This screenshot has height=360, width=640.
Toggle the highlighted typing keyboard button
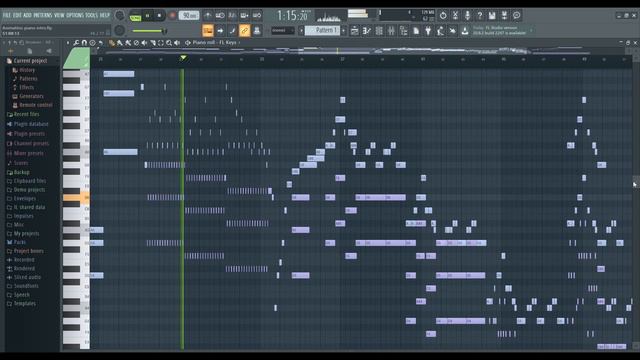[208, 30]
